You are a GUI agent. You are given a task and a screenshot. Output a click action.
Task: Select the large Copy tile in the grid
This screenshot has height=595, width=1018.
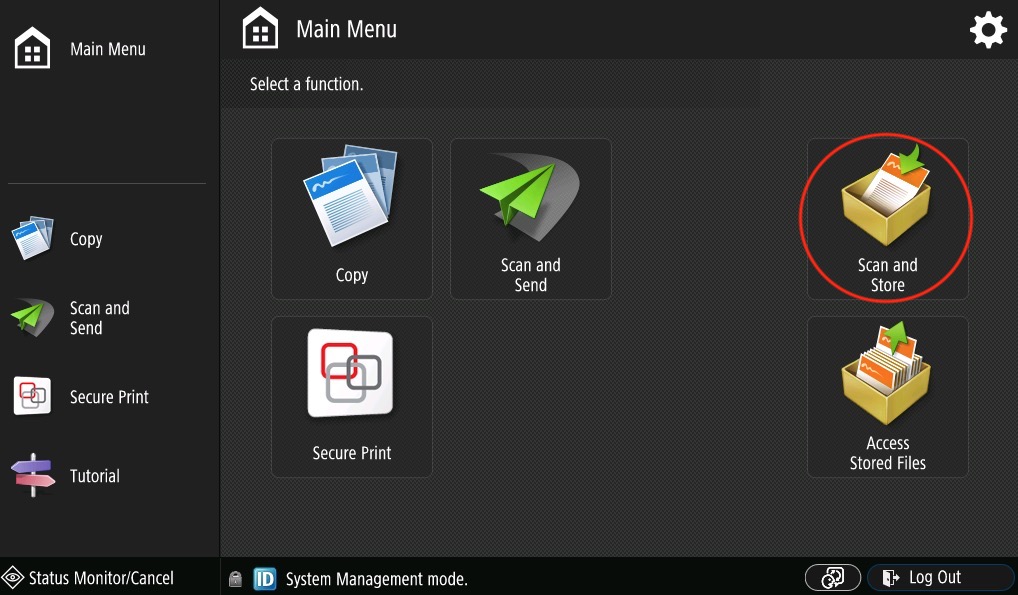click(351, 219)
